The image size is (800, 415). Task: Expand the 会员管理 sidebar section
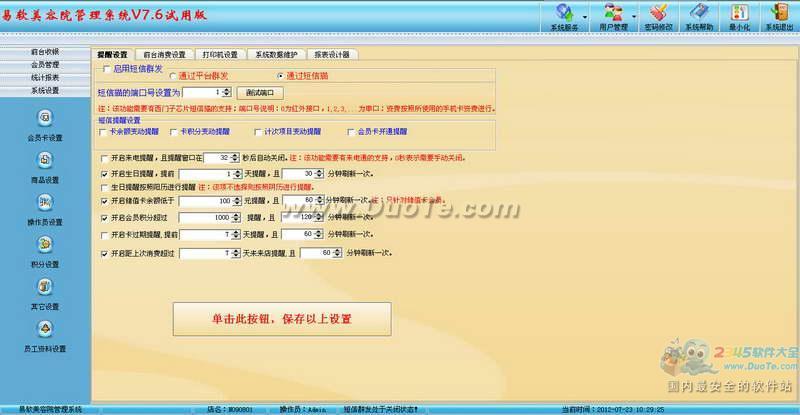(45, 64)
